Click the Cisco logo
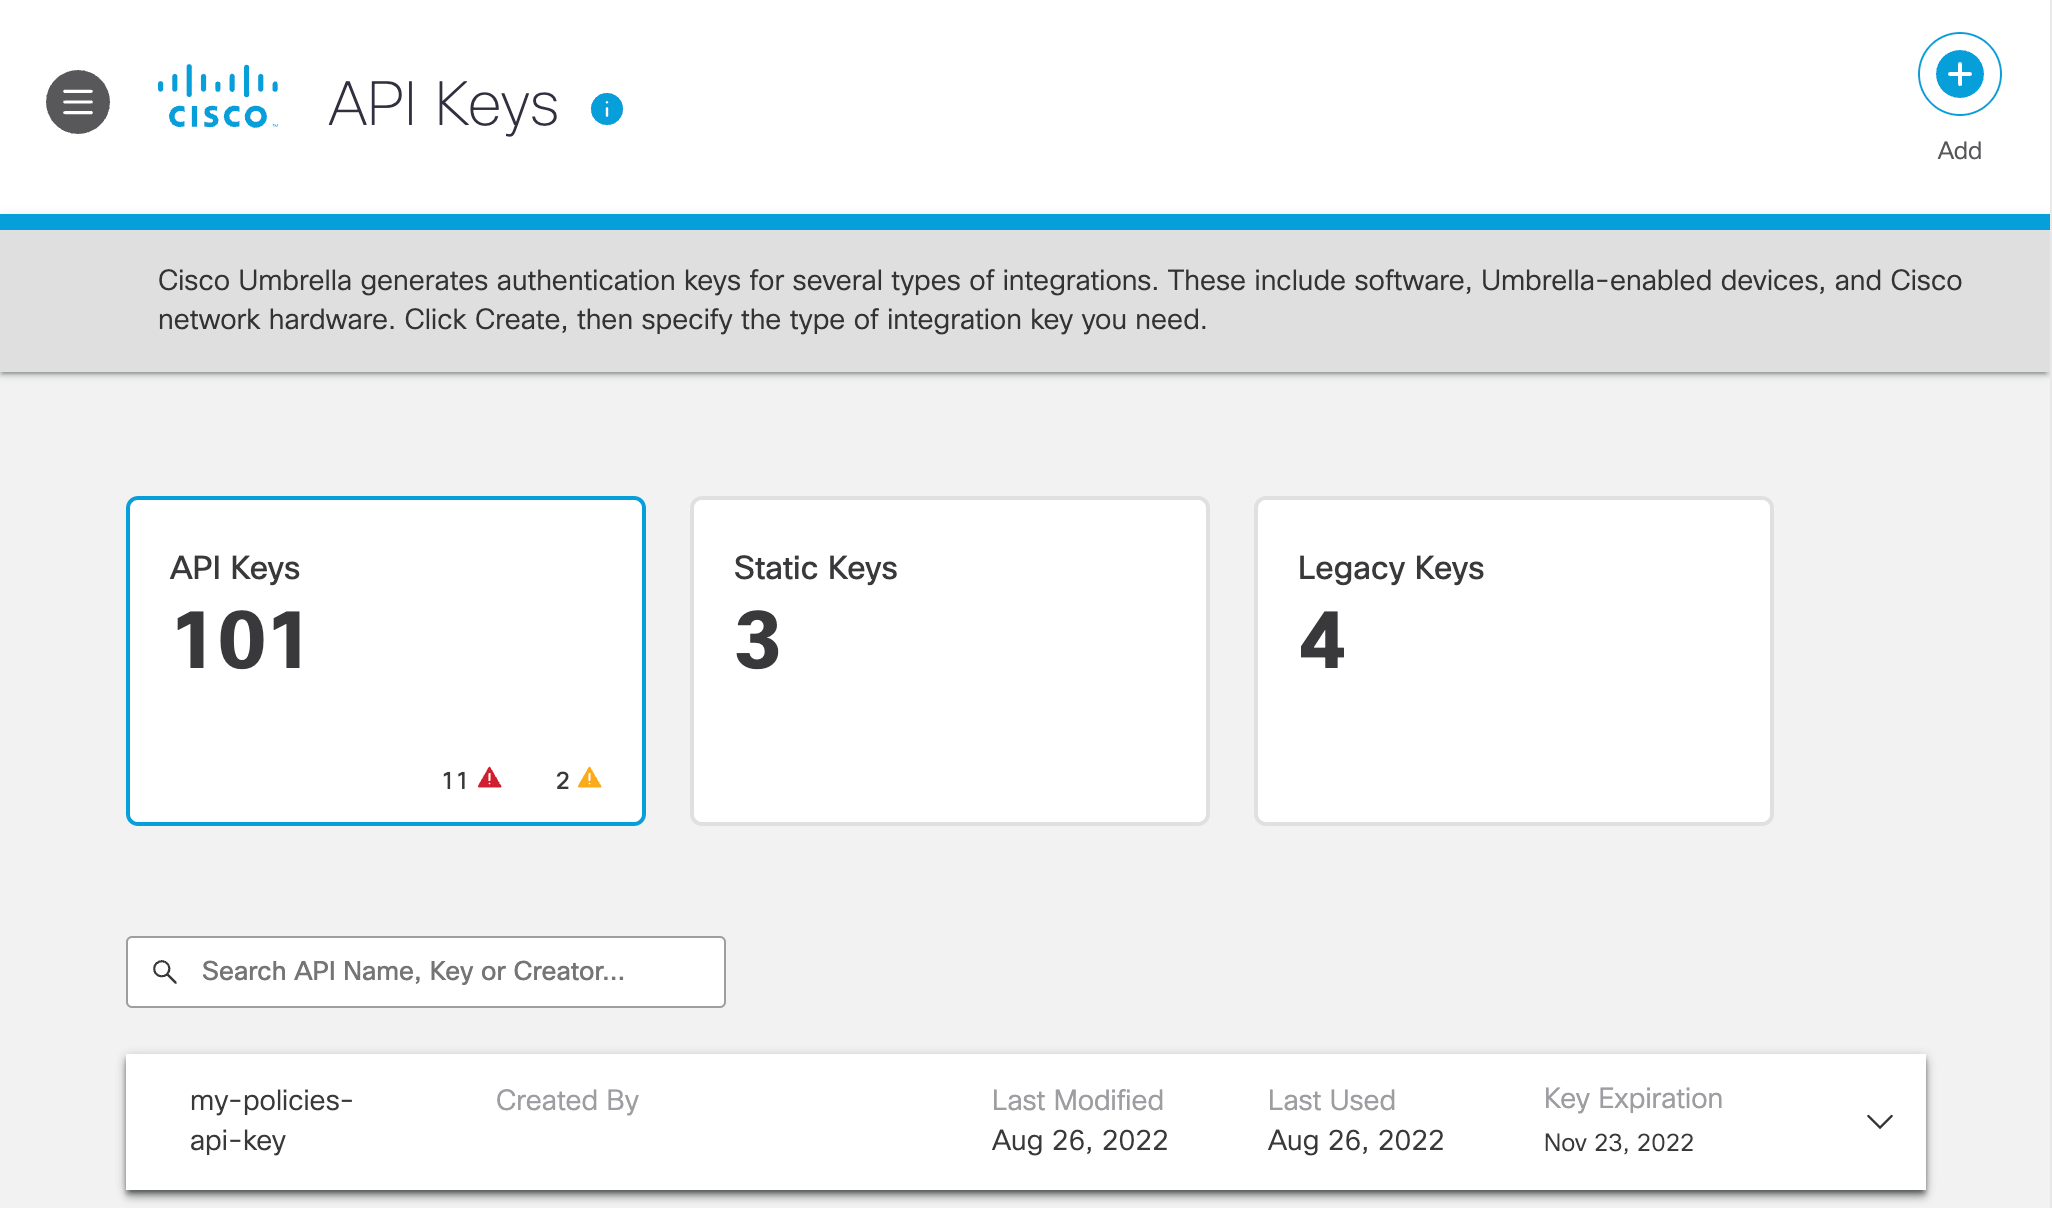This screenshot has width=2052, height=1208. [216, 95]
